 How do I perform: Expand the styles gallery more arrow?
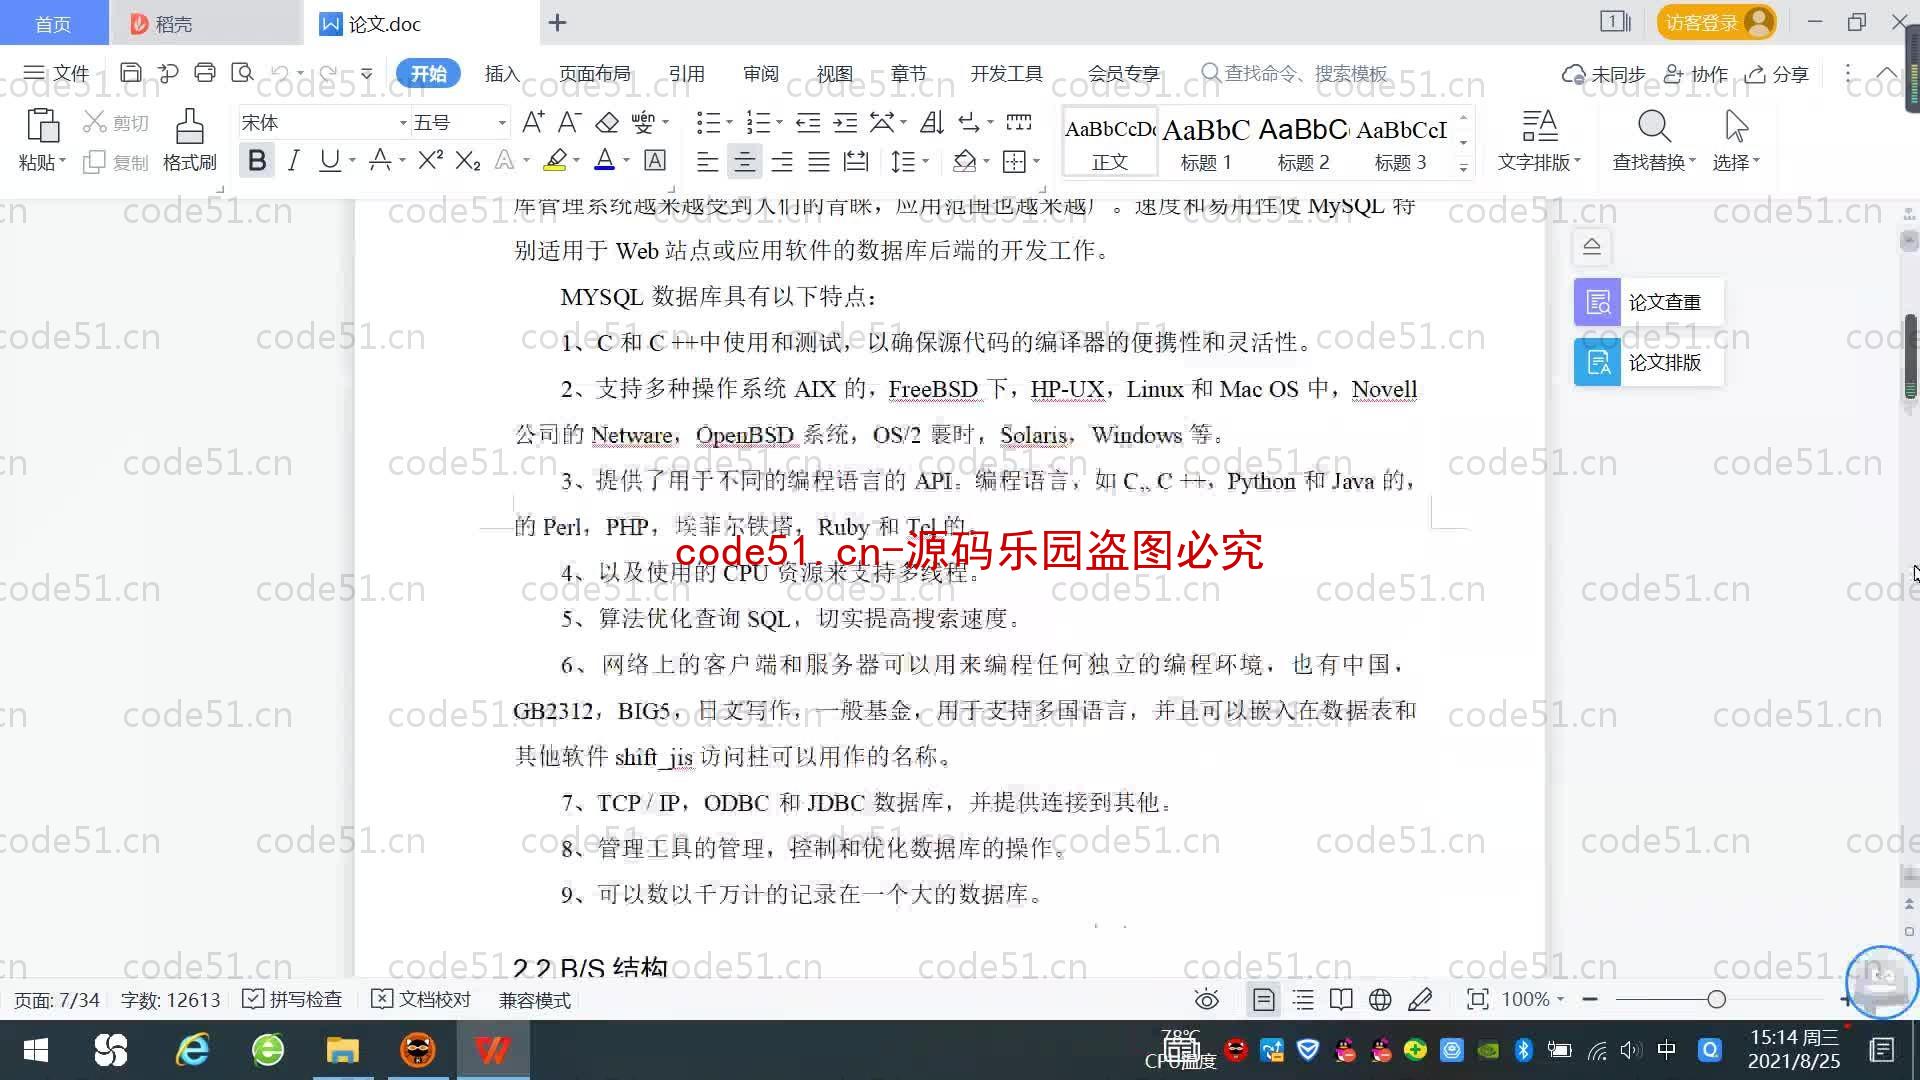[x=1463, y=167]
